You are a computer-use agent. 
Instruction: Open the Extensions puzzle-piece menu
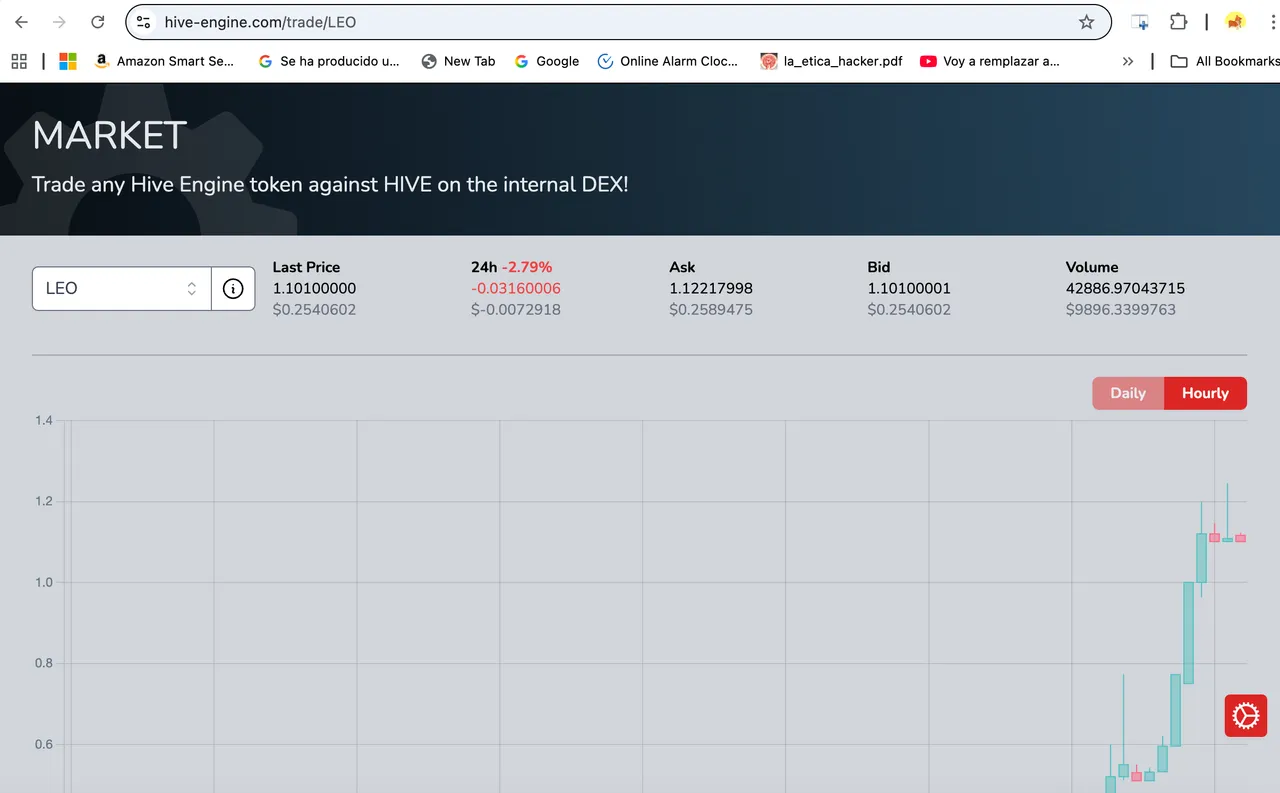pyautogui.click(x=1178, y=22)
